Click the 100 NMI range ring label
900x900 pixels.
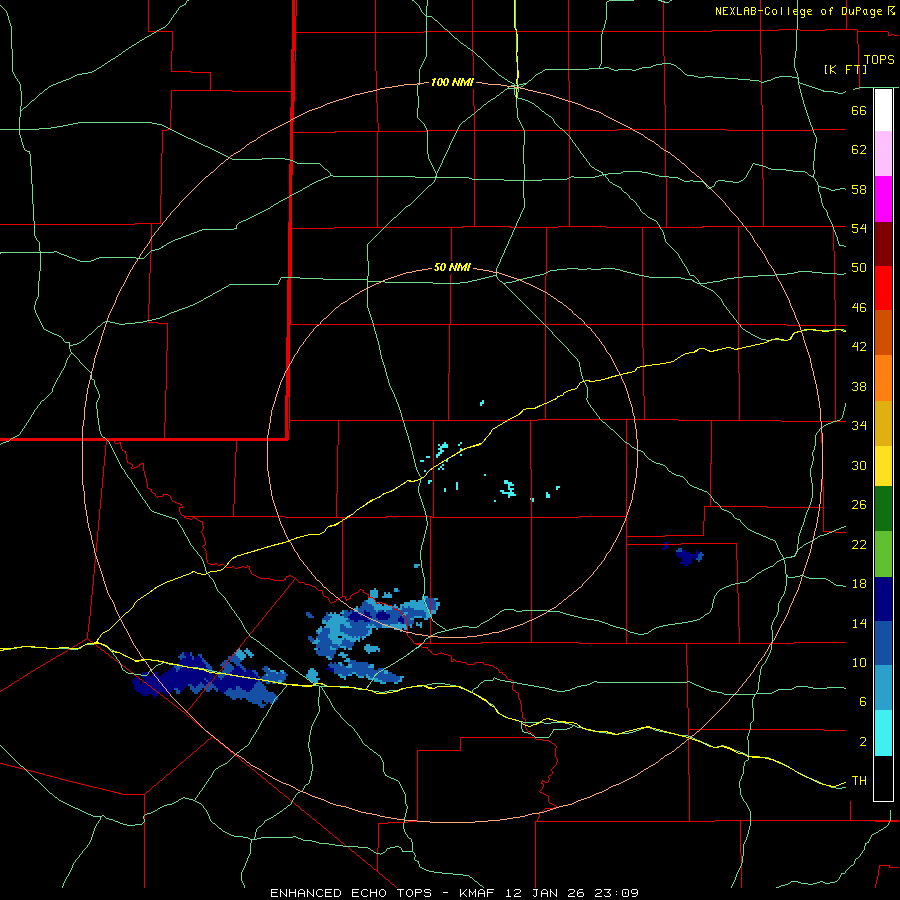click(452, 83)
